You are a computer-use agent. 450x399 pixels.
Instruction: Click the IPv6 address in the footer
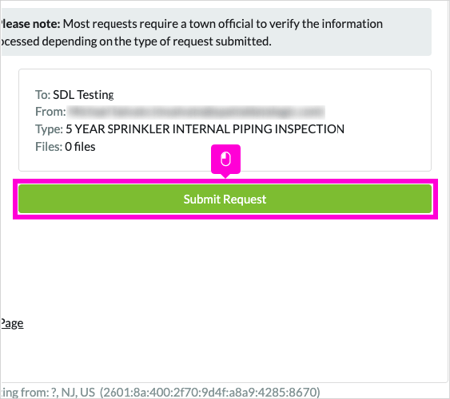click(x=210, y=392)
